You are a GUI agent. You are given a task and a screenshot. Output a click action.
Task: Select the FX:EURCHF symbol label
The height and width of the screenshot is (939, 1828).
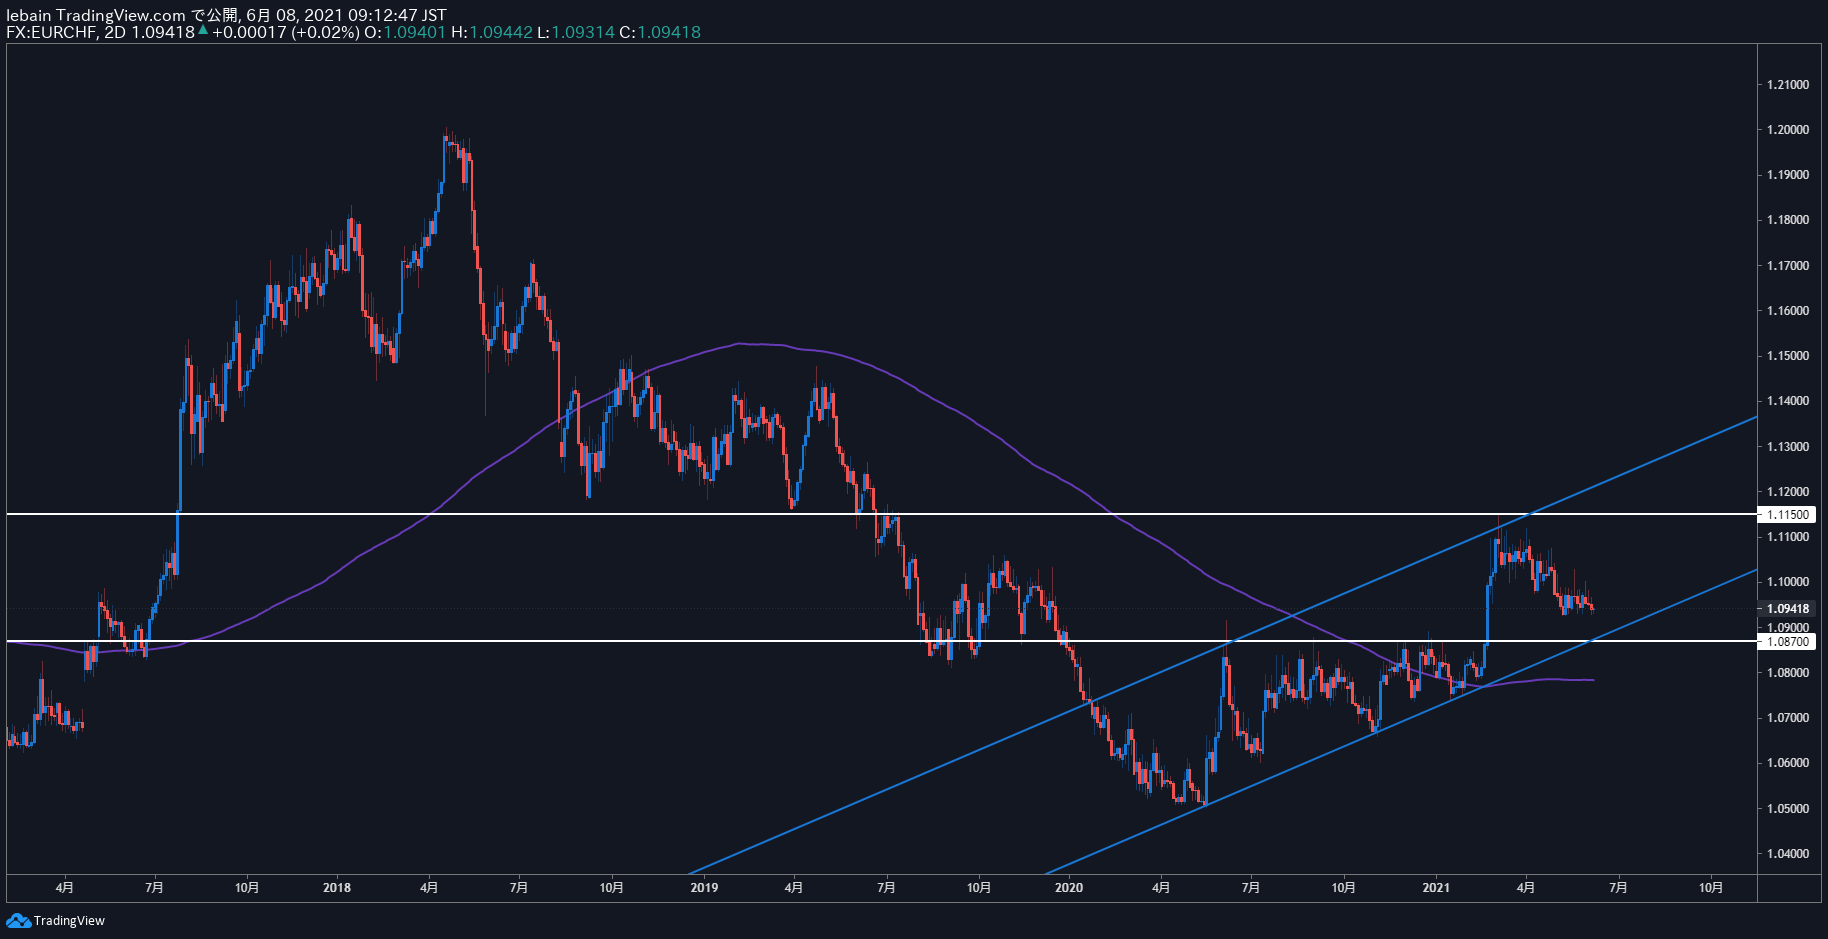click(x=52, y=32)
